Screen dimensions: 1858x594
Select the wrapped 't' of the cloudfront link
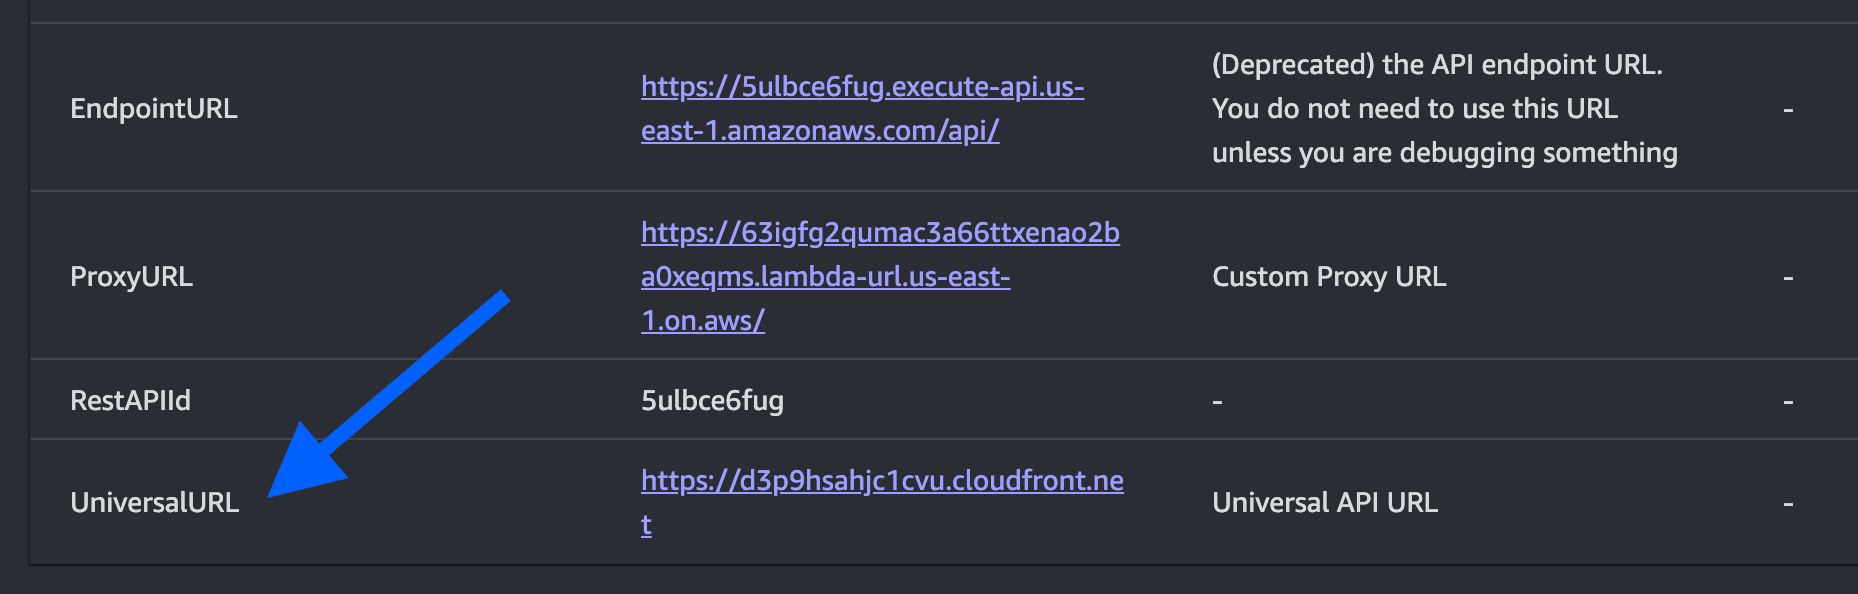[646, 524]
